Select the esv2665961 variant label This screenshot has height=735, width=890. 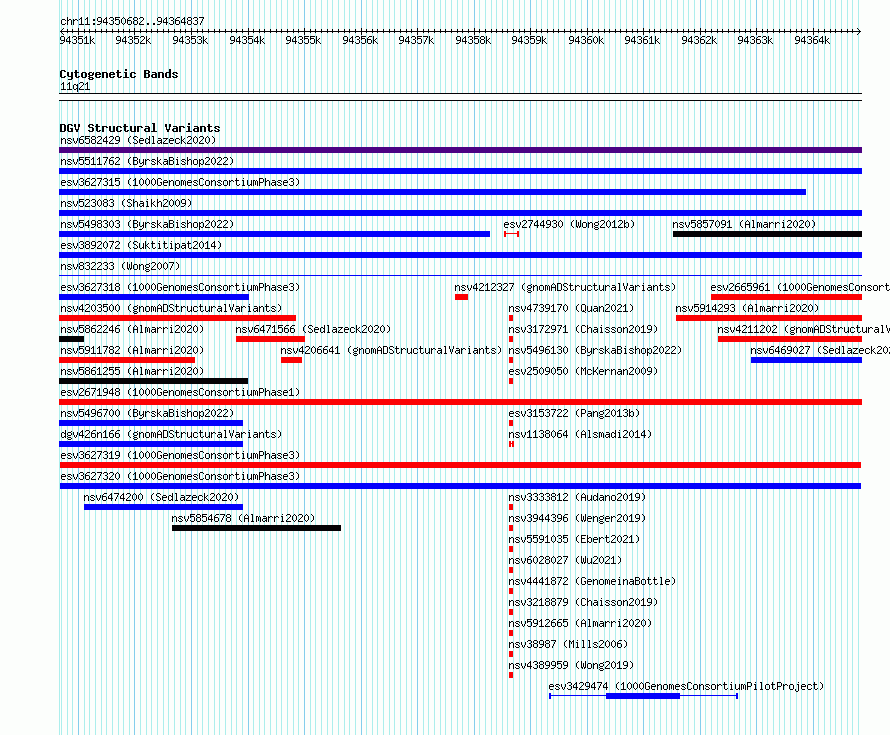point(800,287)
